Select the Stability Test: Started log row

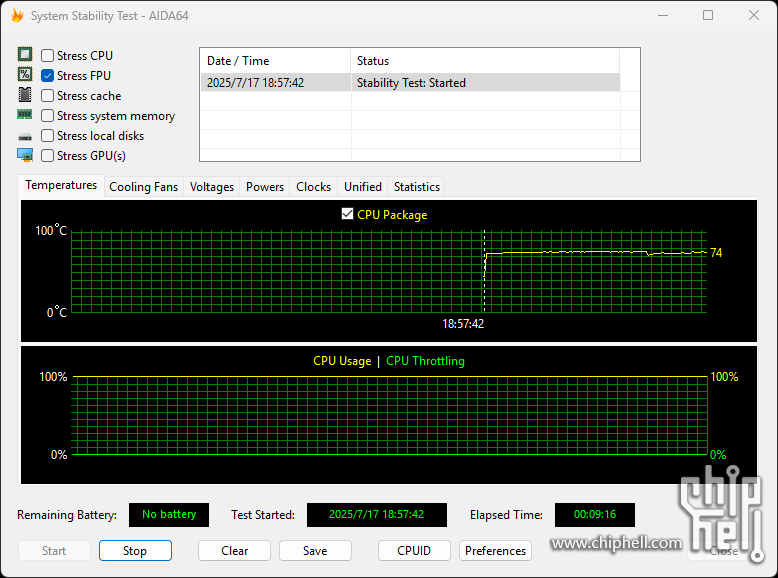(411, 83)
